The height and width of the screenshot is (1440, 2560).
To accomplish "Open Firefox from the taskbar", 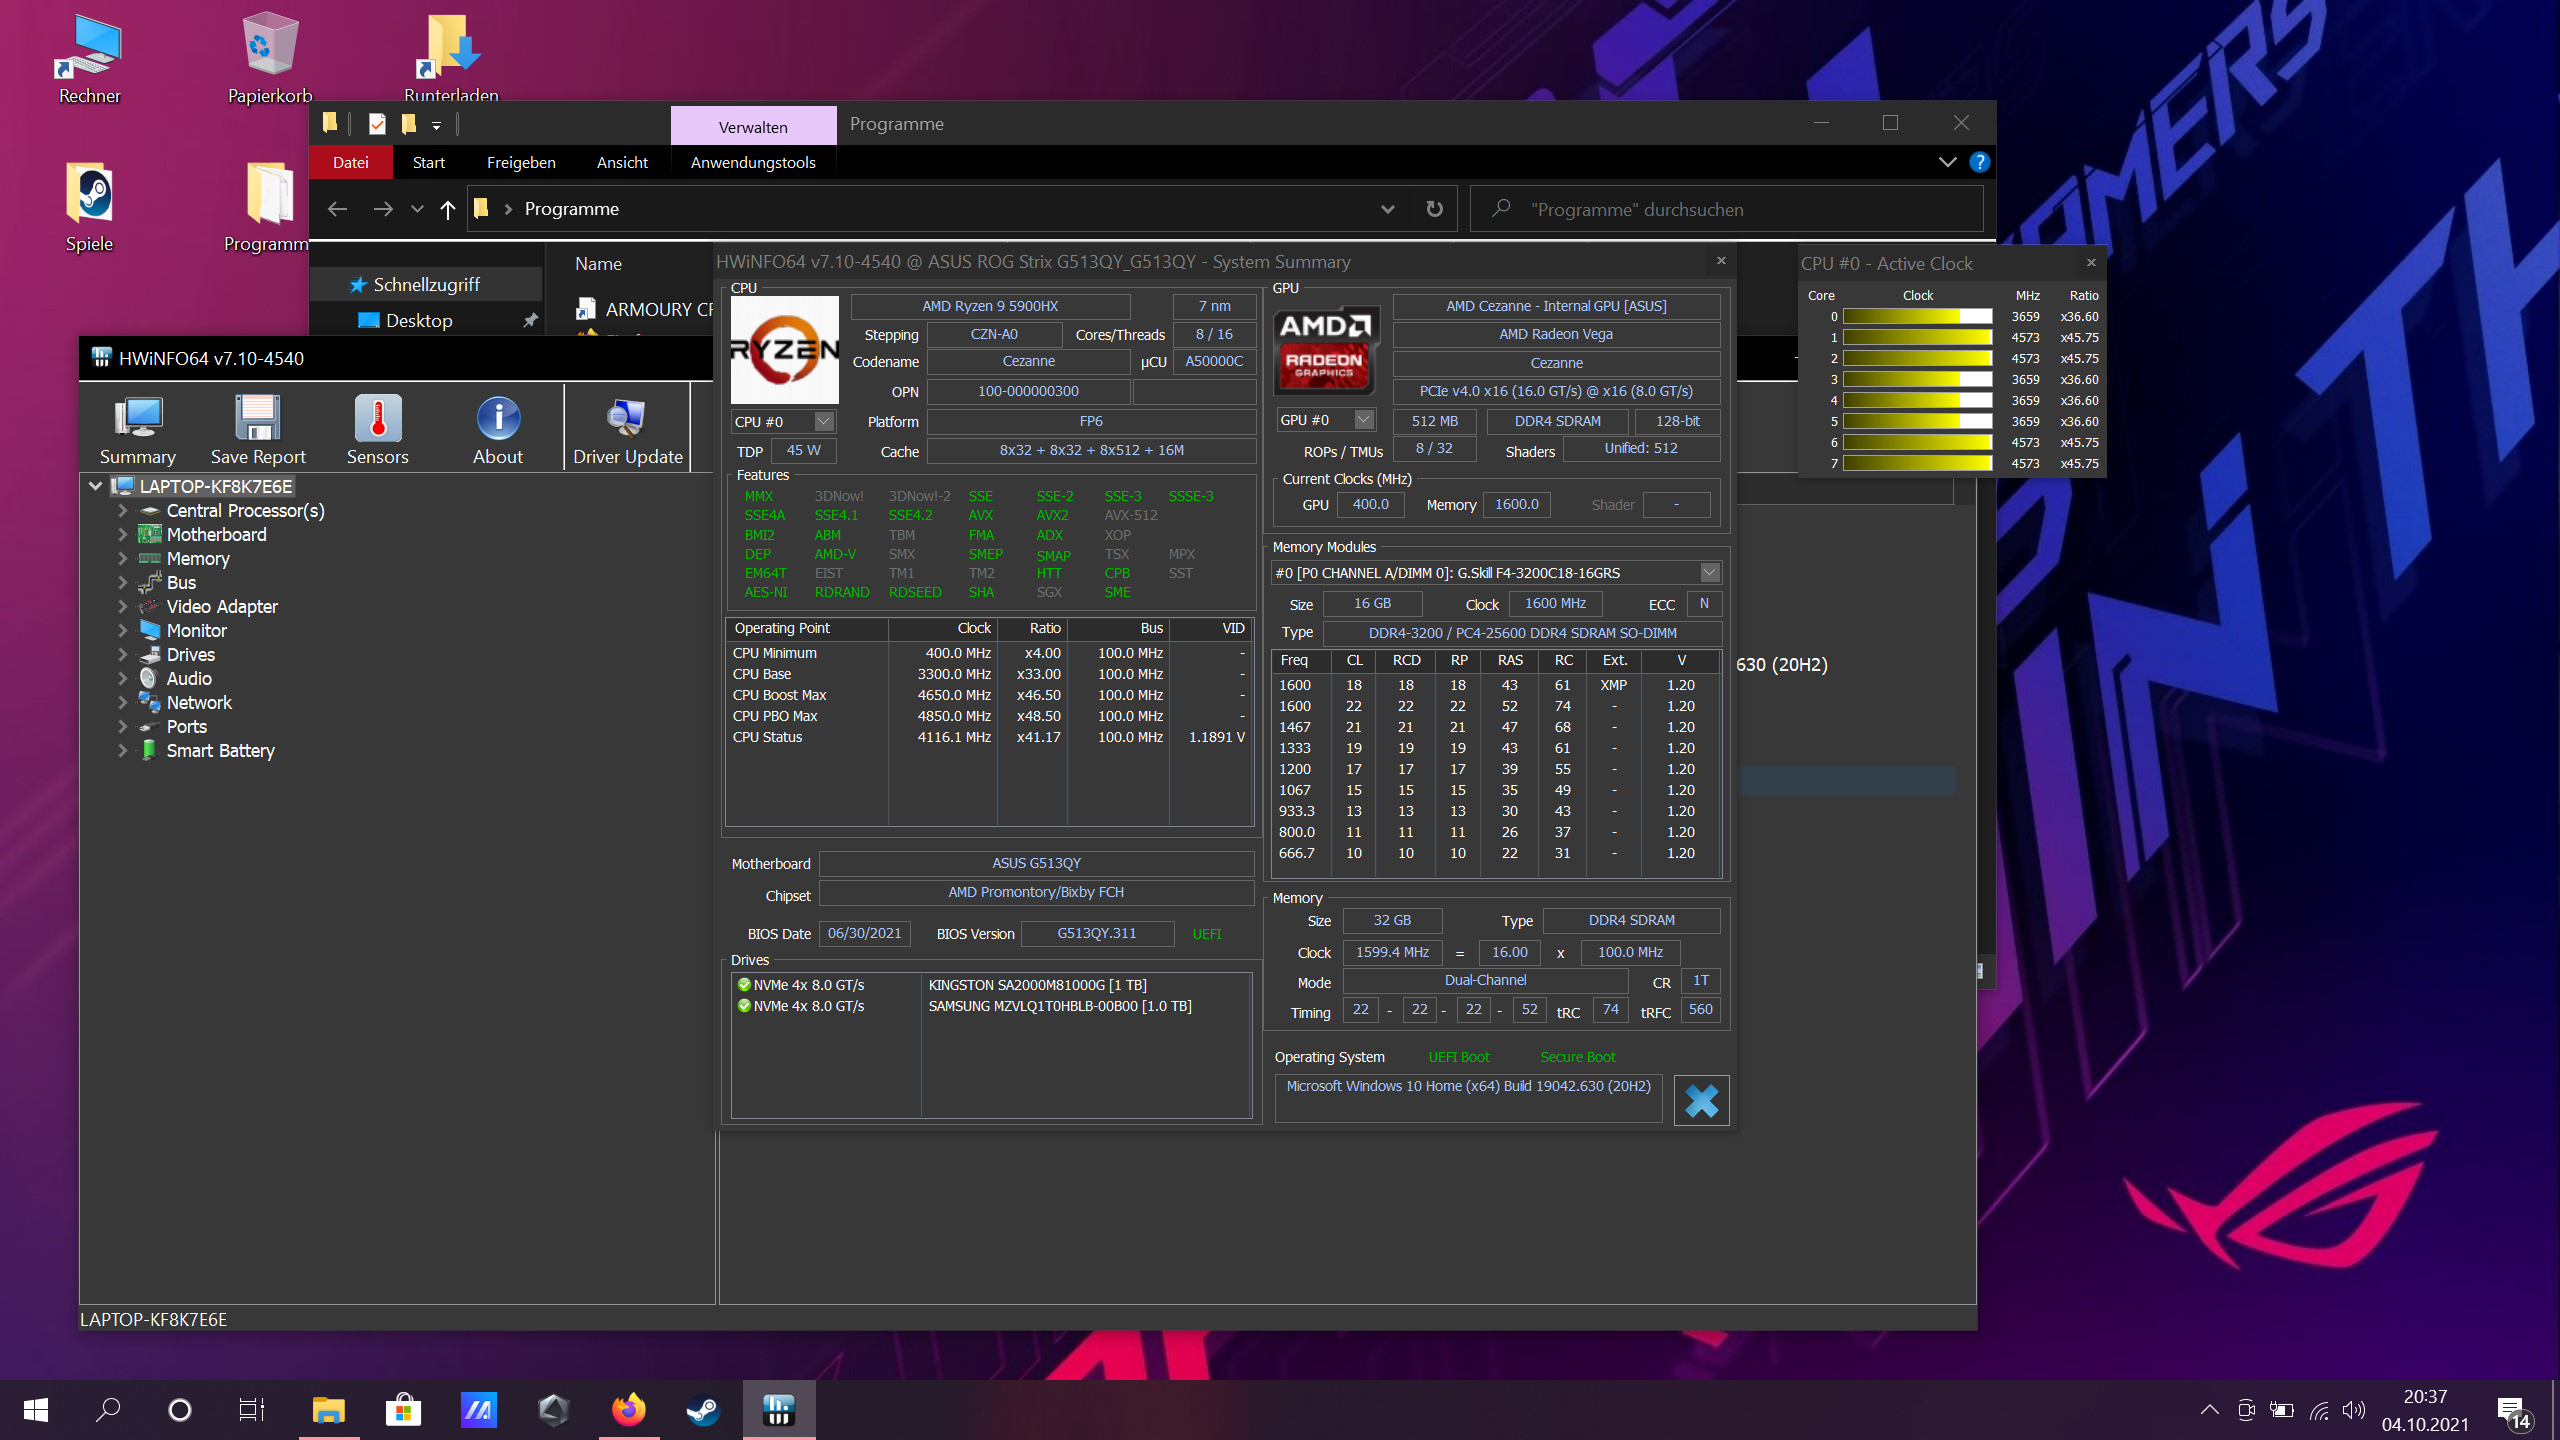I will click(628, 1410).
